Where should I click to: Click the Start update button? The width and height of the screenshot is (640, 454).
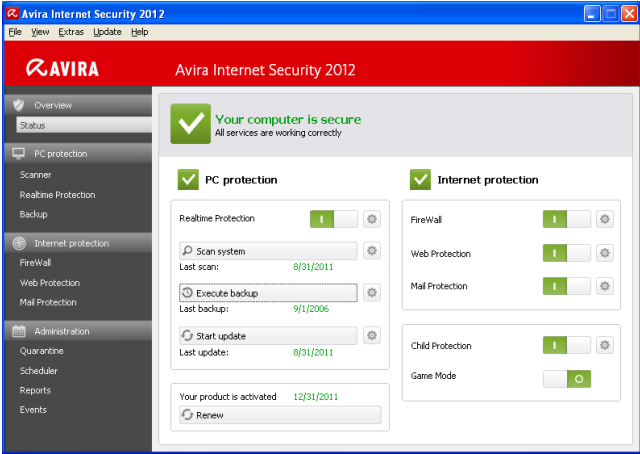click(x=268, y=336)
